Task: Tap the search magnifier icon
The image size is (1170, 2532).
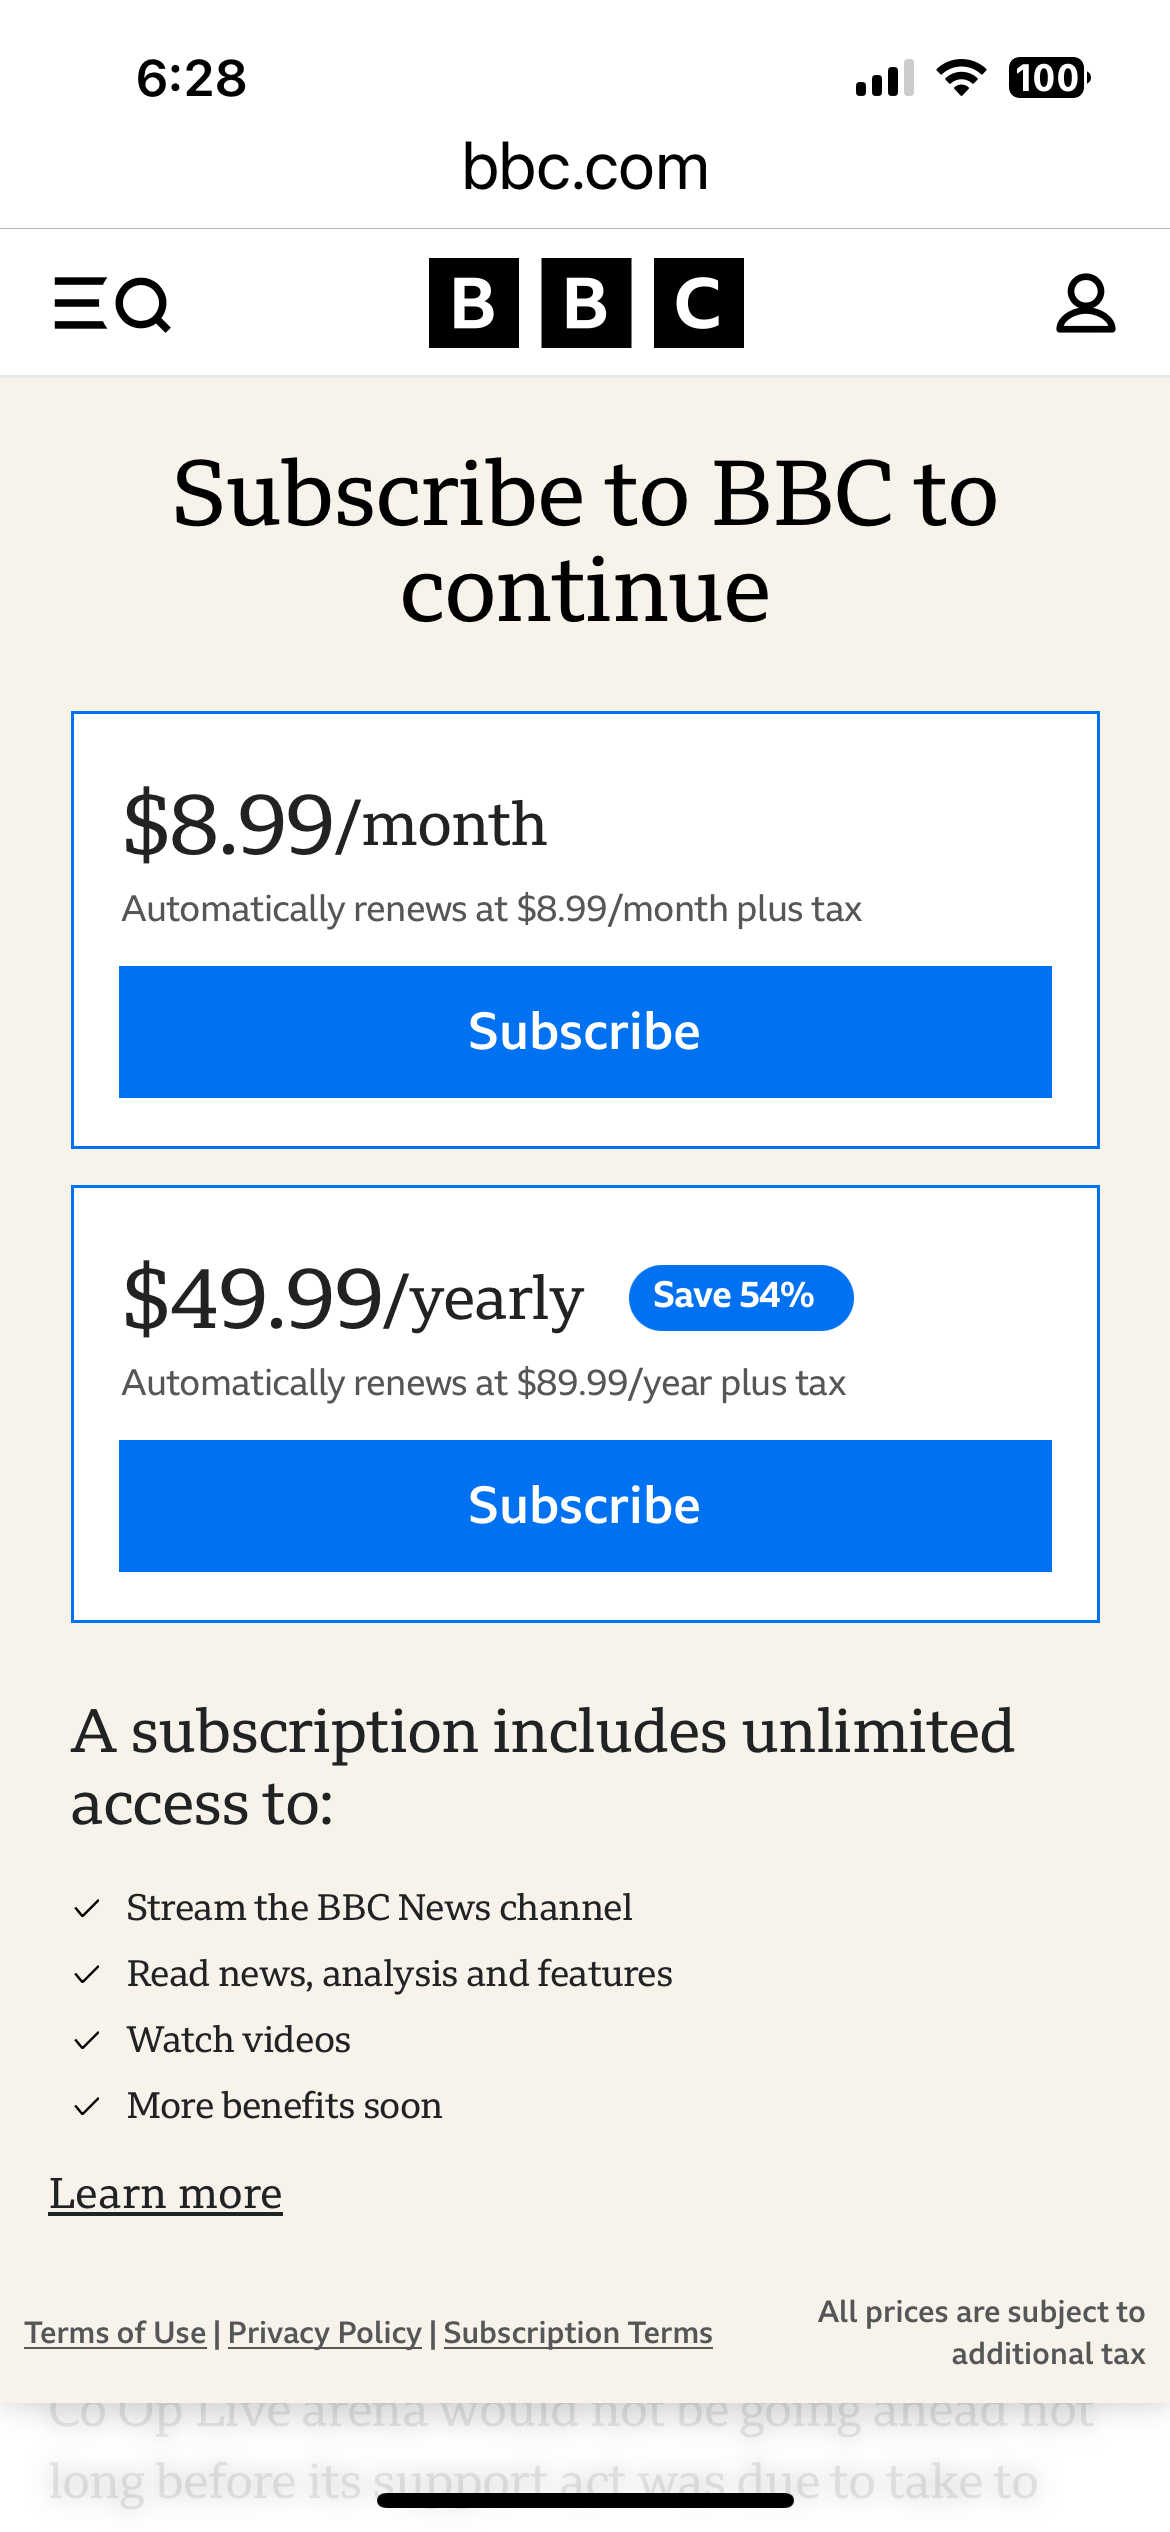Action: [x=143, y=305]
